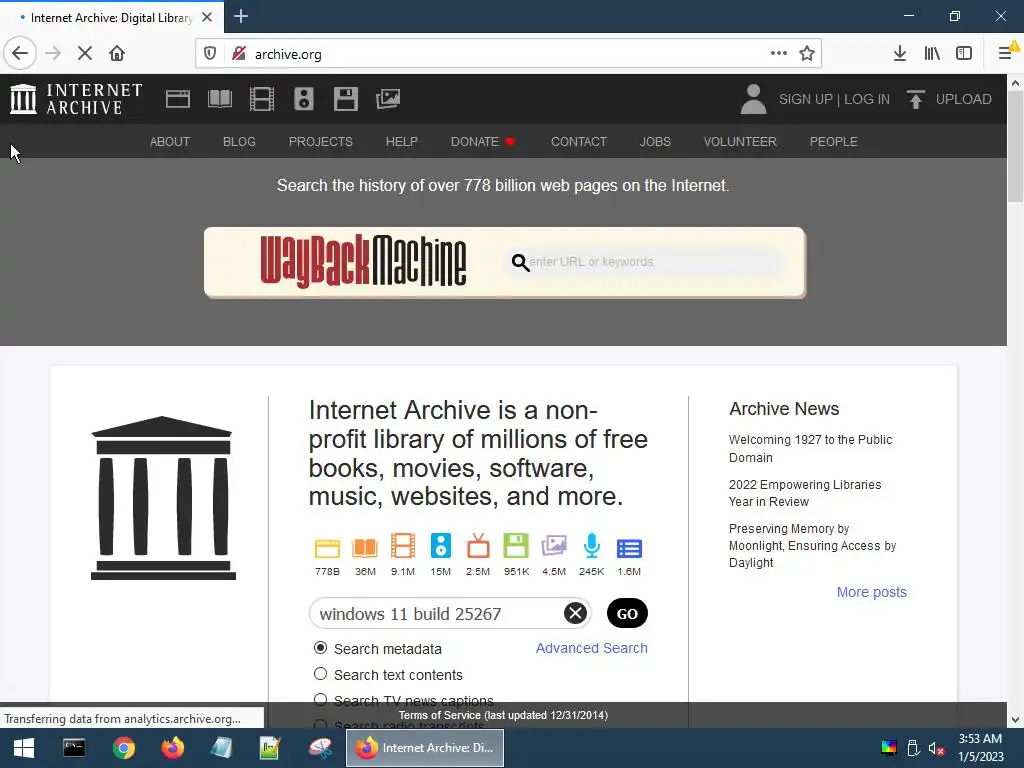The width and height of the screenshot is (1024, 768).
Task: Open Preserving Memory by Moonlight article
Action: click(812, 545)
